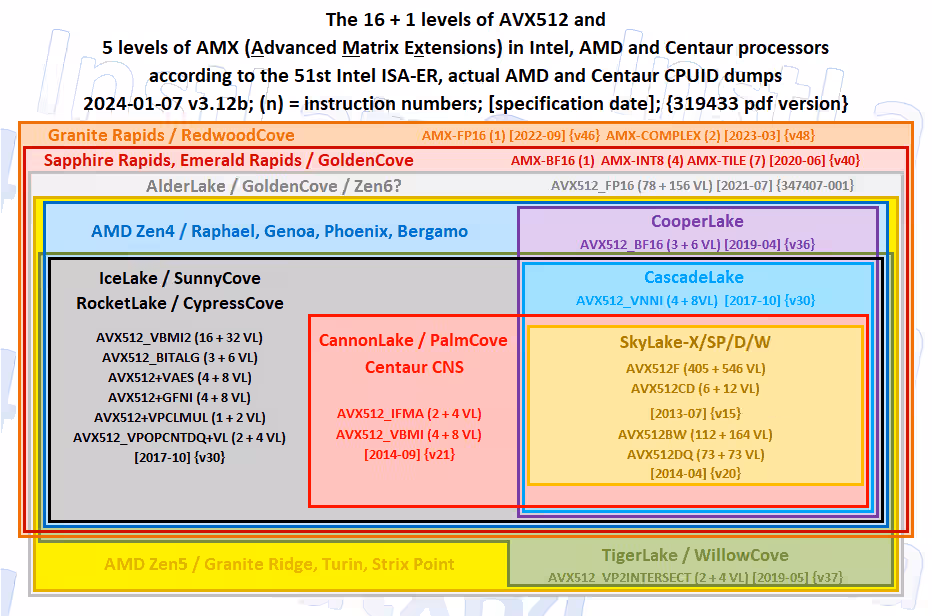Click the '5 levels of AMX' title line
The width and height of the screenshot is (932, 616).
[x=465, y=48]
